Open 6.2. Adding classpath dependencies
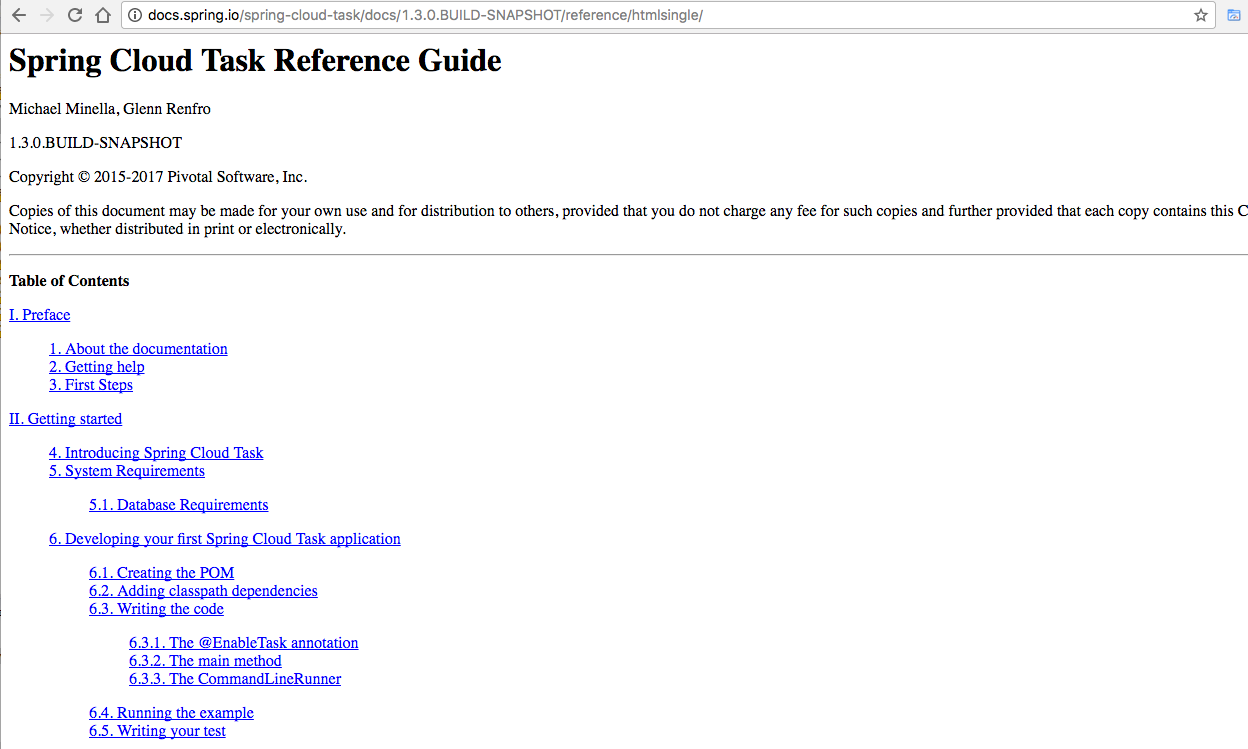Viewport: 1248px width, 749px height. tap(203, 591)
